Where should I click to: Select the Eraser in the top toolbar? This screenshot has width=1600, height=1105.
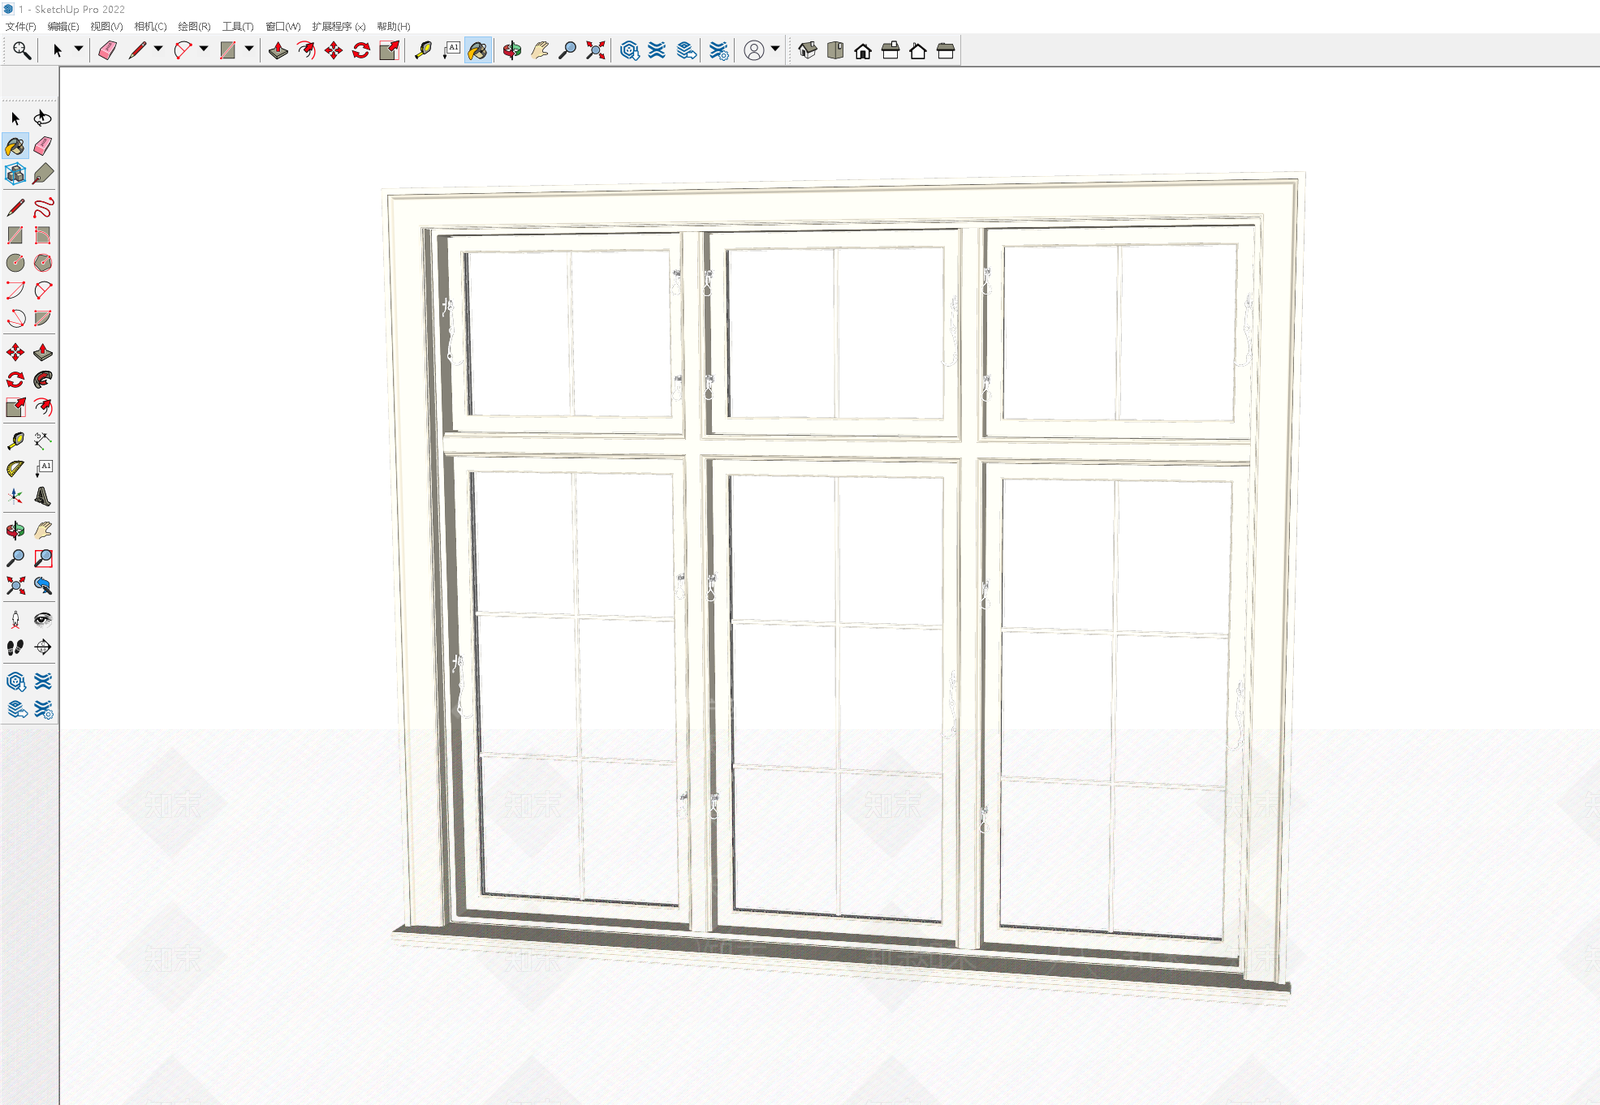[107, 50]
